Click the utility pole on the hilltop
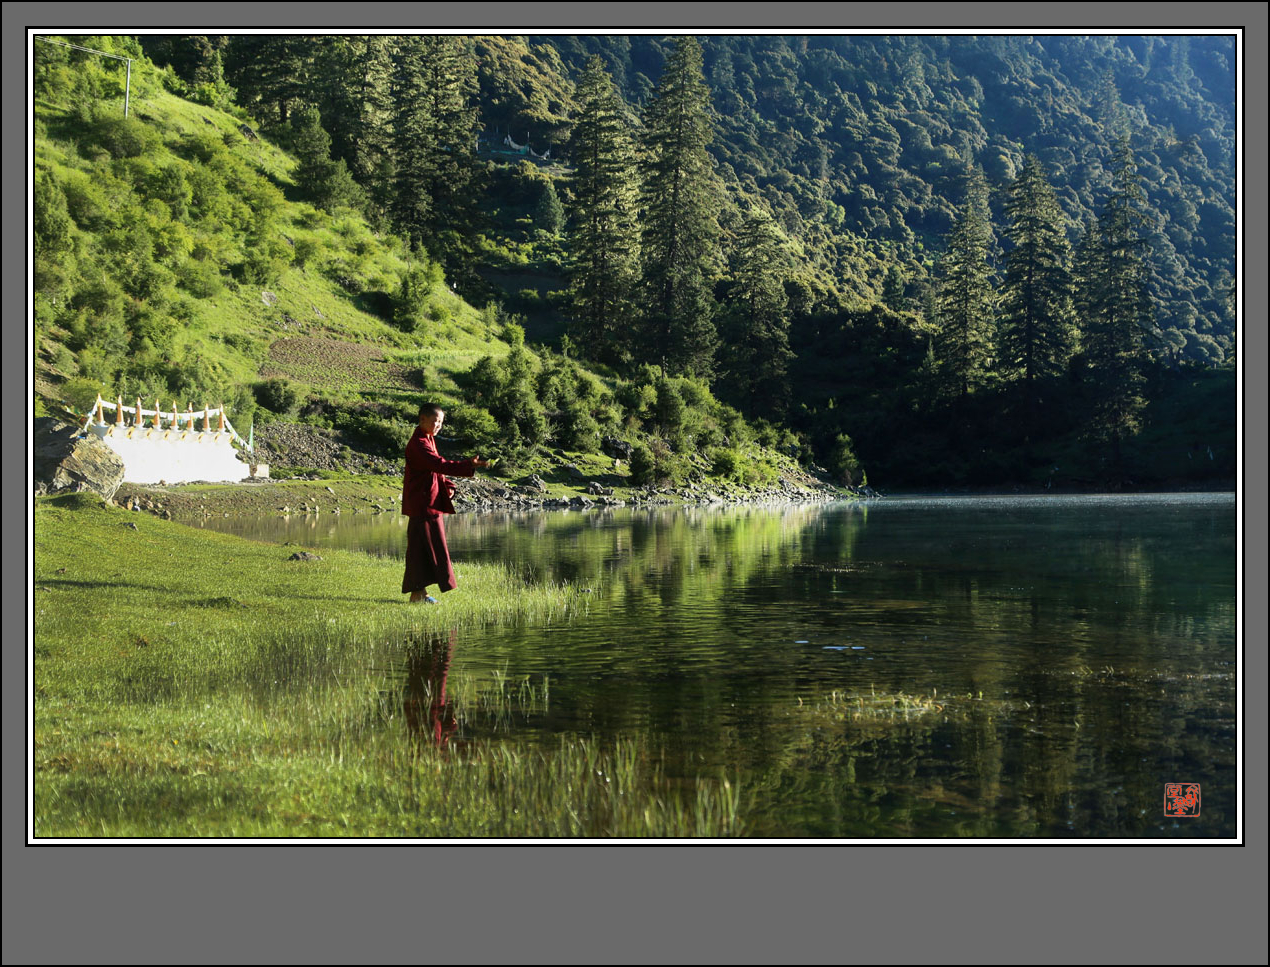 click(128, 85)
